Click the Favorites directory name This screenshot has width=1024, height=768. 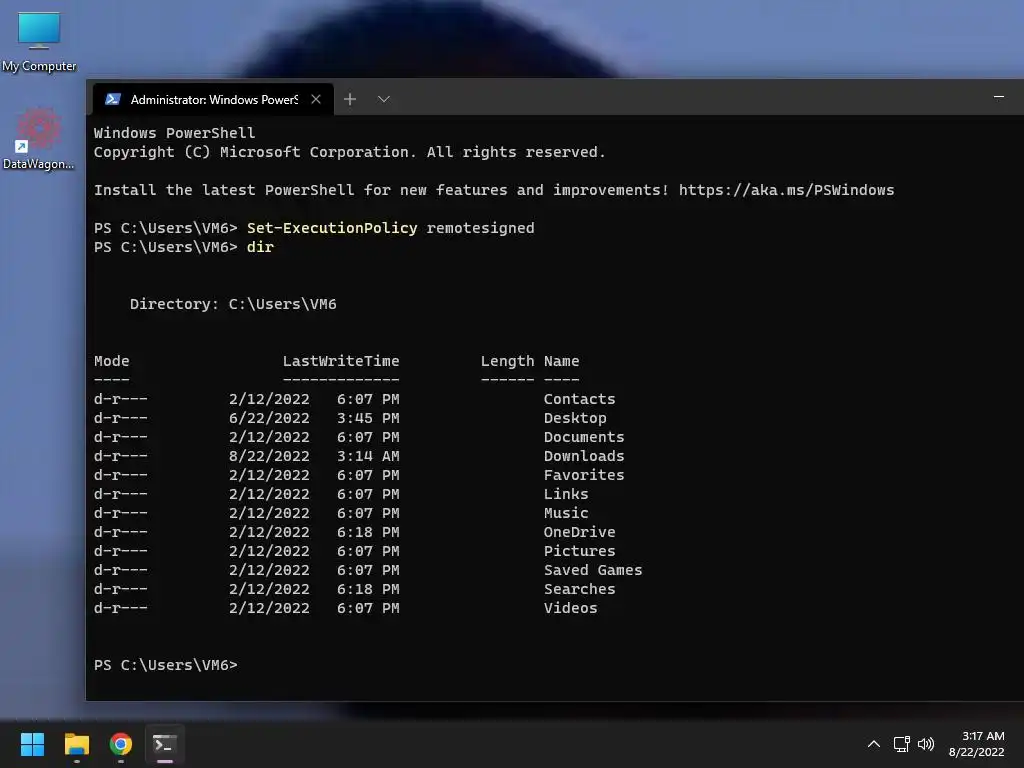(x=584, y=475)
